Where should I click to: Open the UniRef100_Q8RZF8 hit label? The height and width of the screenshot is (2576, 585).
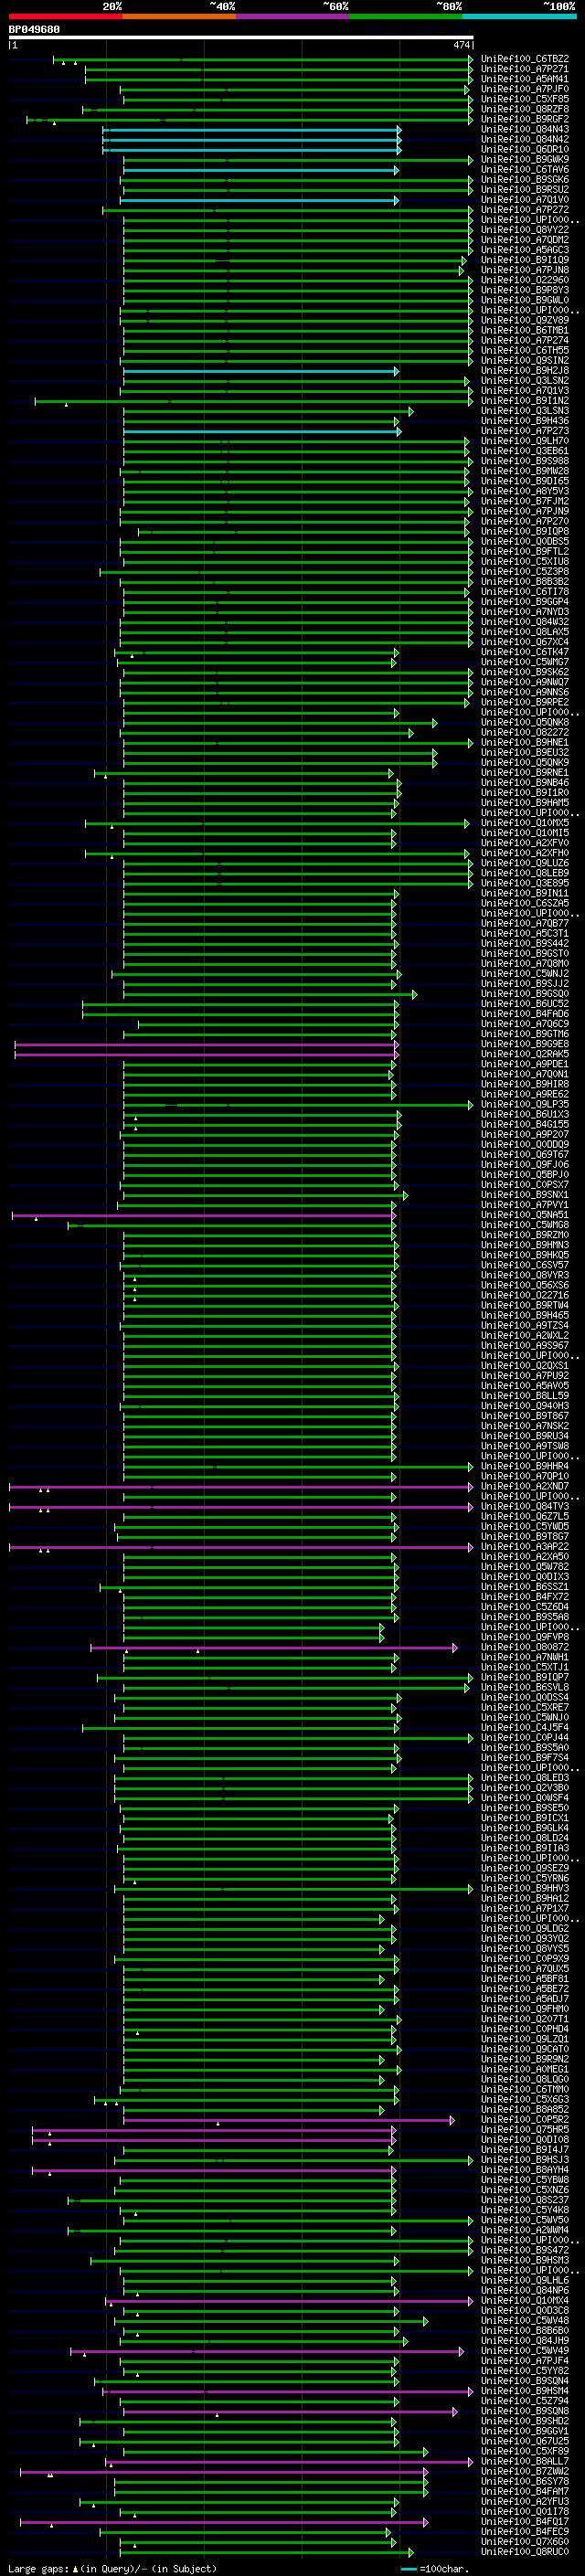click(525, 109)
